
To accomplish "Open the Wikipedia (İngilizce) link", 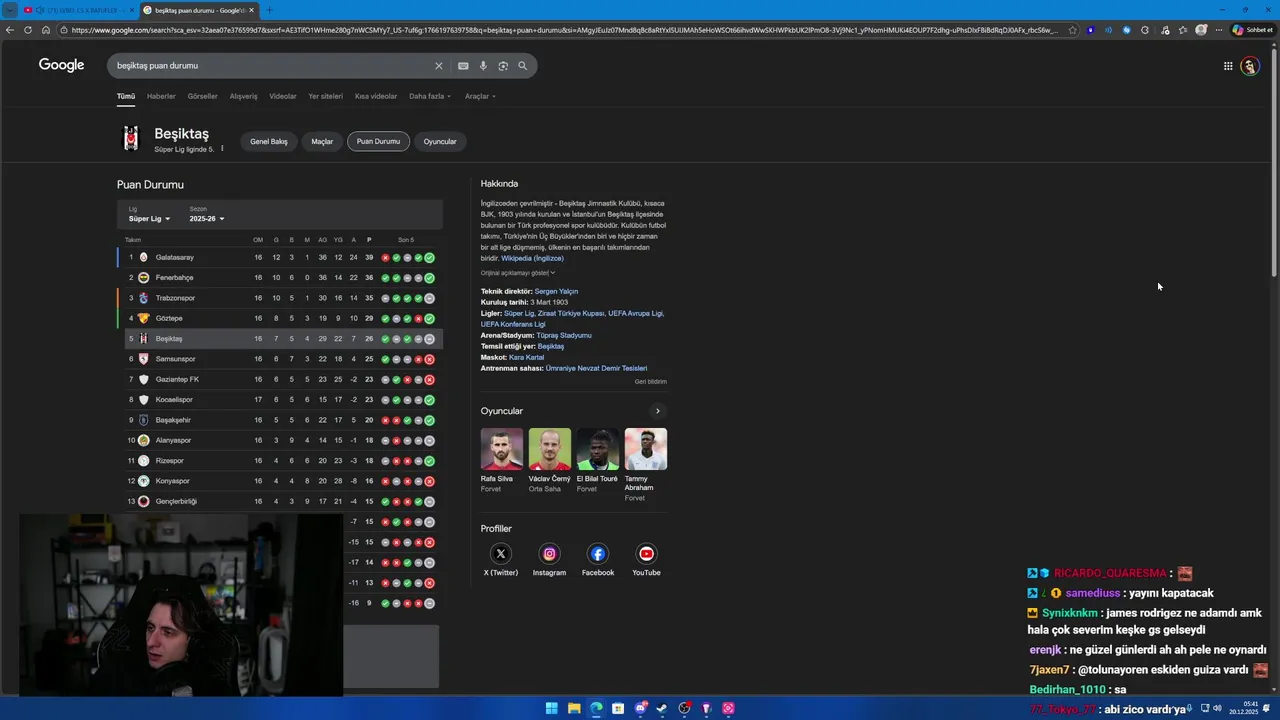I will coord(532,258).
